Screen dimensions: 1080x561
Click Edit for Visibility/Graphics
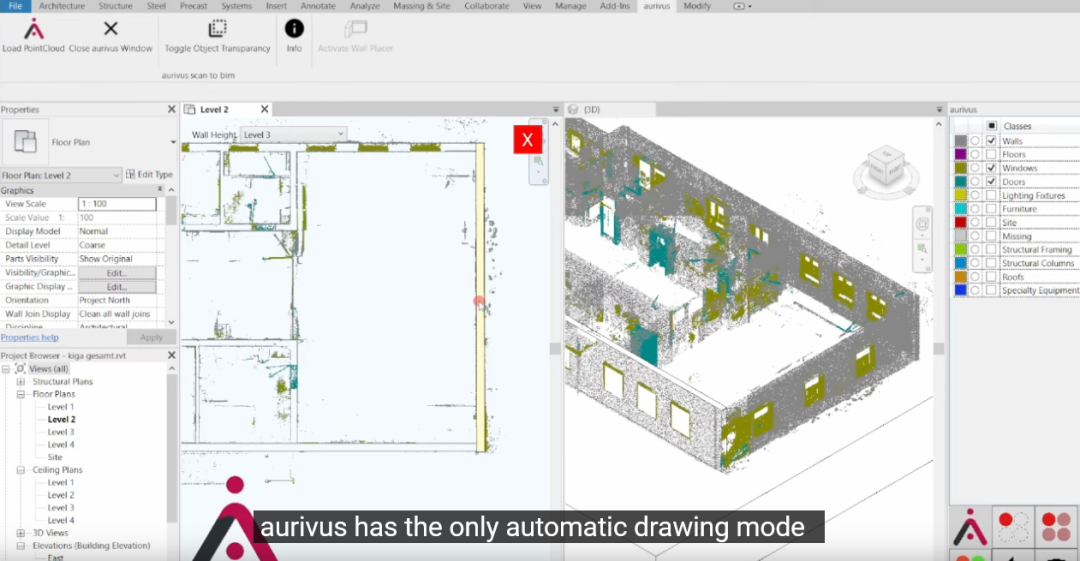(117, 273)
